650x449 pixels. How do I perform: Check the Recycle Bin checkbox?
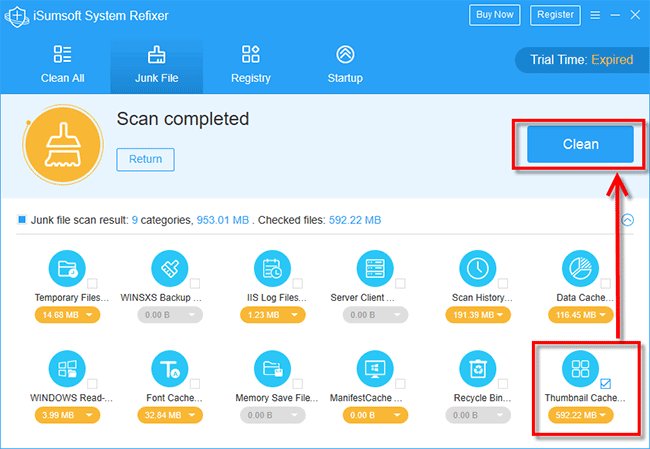tap(503, 383)
